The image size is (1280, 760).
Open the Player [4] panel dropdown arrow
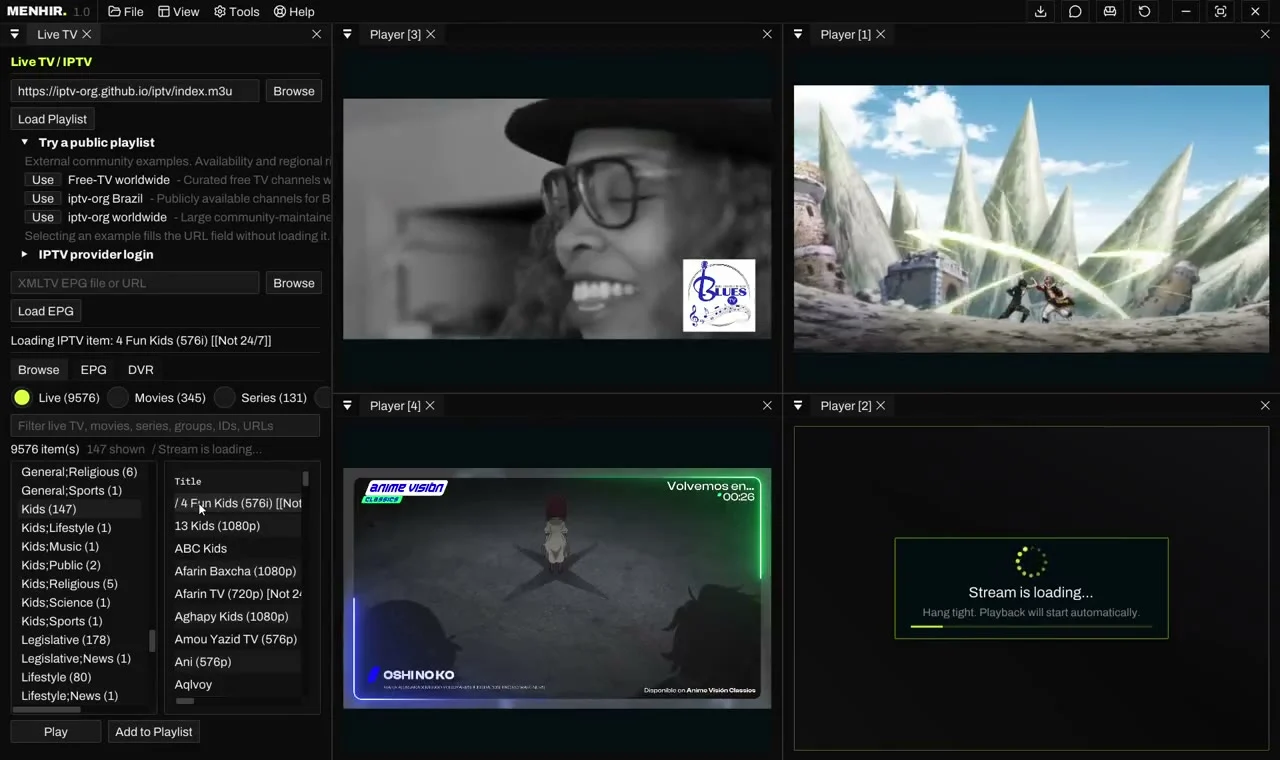[x=347, y=405]
